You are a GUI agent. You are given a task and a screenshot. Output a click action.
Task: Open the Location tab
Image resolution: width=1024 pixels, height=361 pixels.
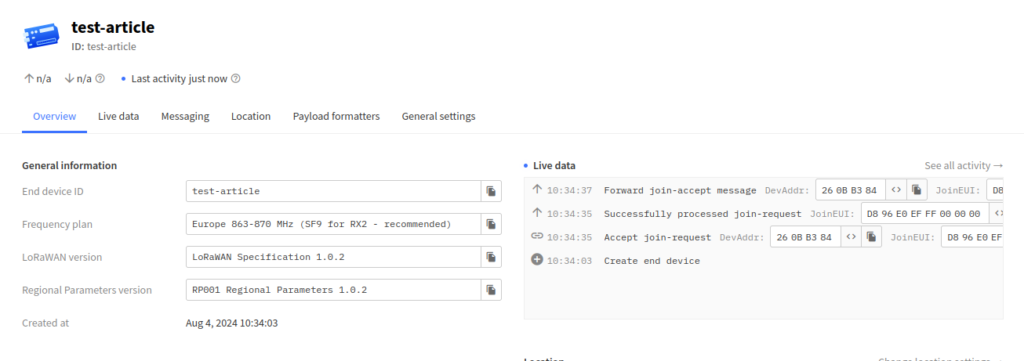251,116
